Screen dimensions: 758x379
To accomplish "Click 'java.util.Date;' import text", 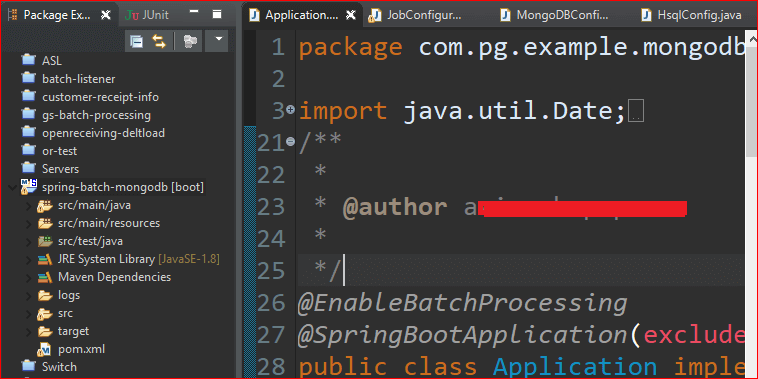I will pyautogui.click(x=515, y=112).
